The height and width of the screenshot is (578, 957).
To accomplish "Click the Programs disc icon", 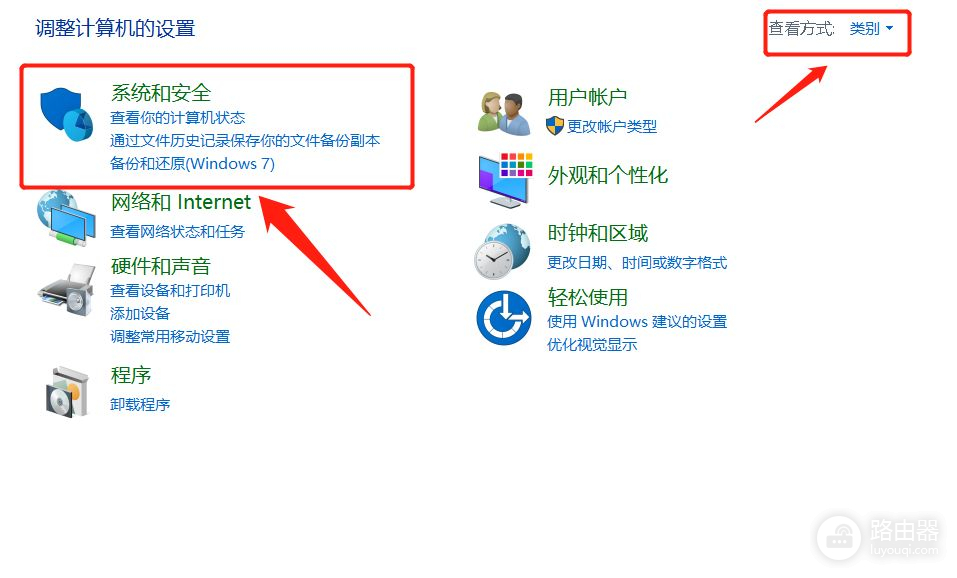I will [x=67, y=392].
